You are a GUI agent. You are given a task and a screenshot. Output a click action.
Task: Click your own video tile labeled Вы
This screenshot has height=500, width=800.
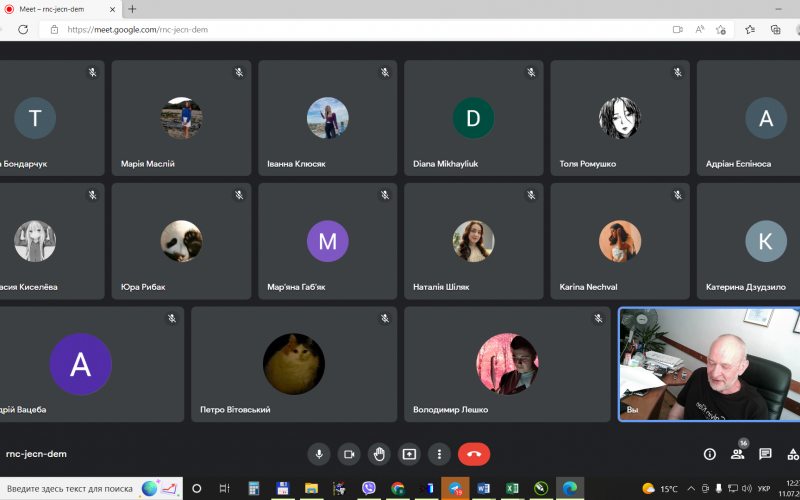tap(709, 364)
